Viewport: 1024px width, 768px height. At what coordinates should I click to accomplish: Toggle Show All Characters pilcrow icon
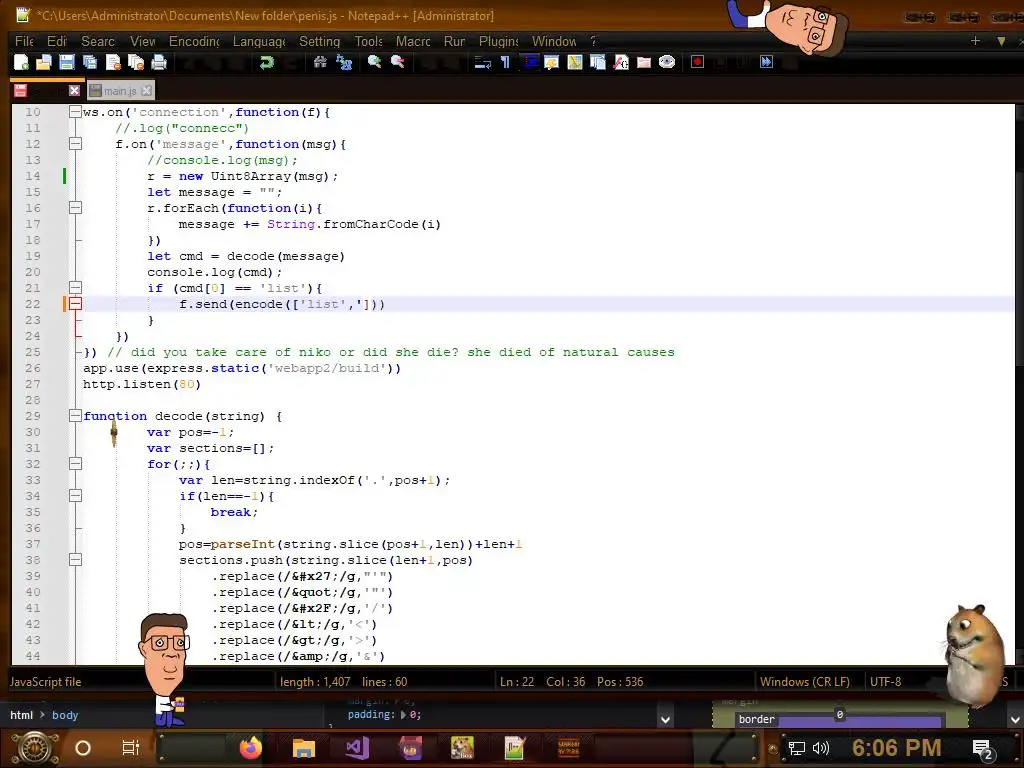[x=505, y=62]
